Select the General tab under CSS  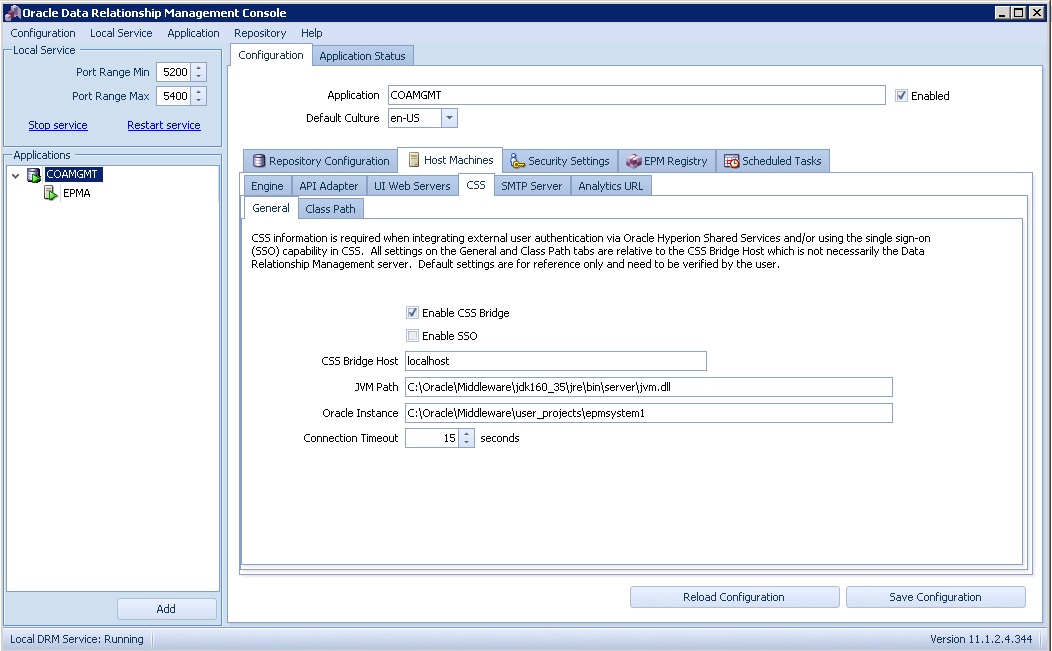point(271,208)
